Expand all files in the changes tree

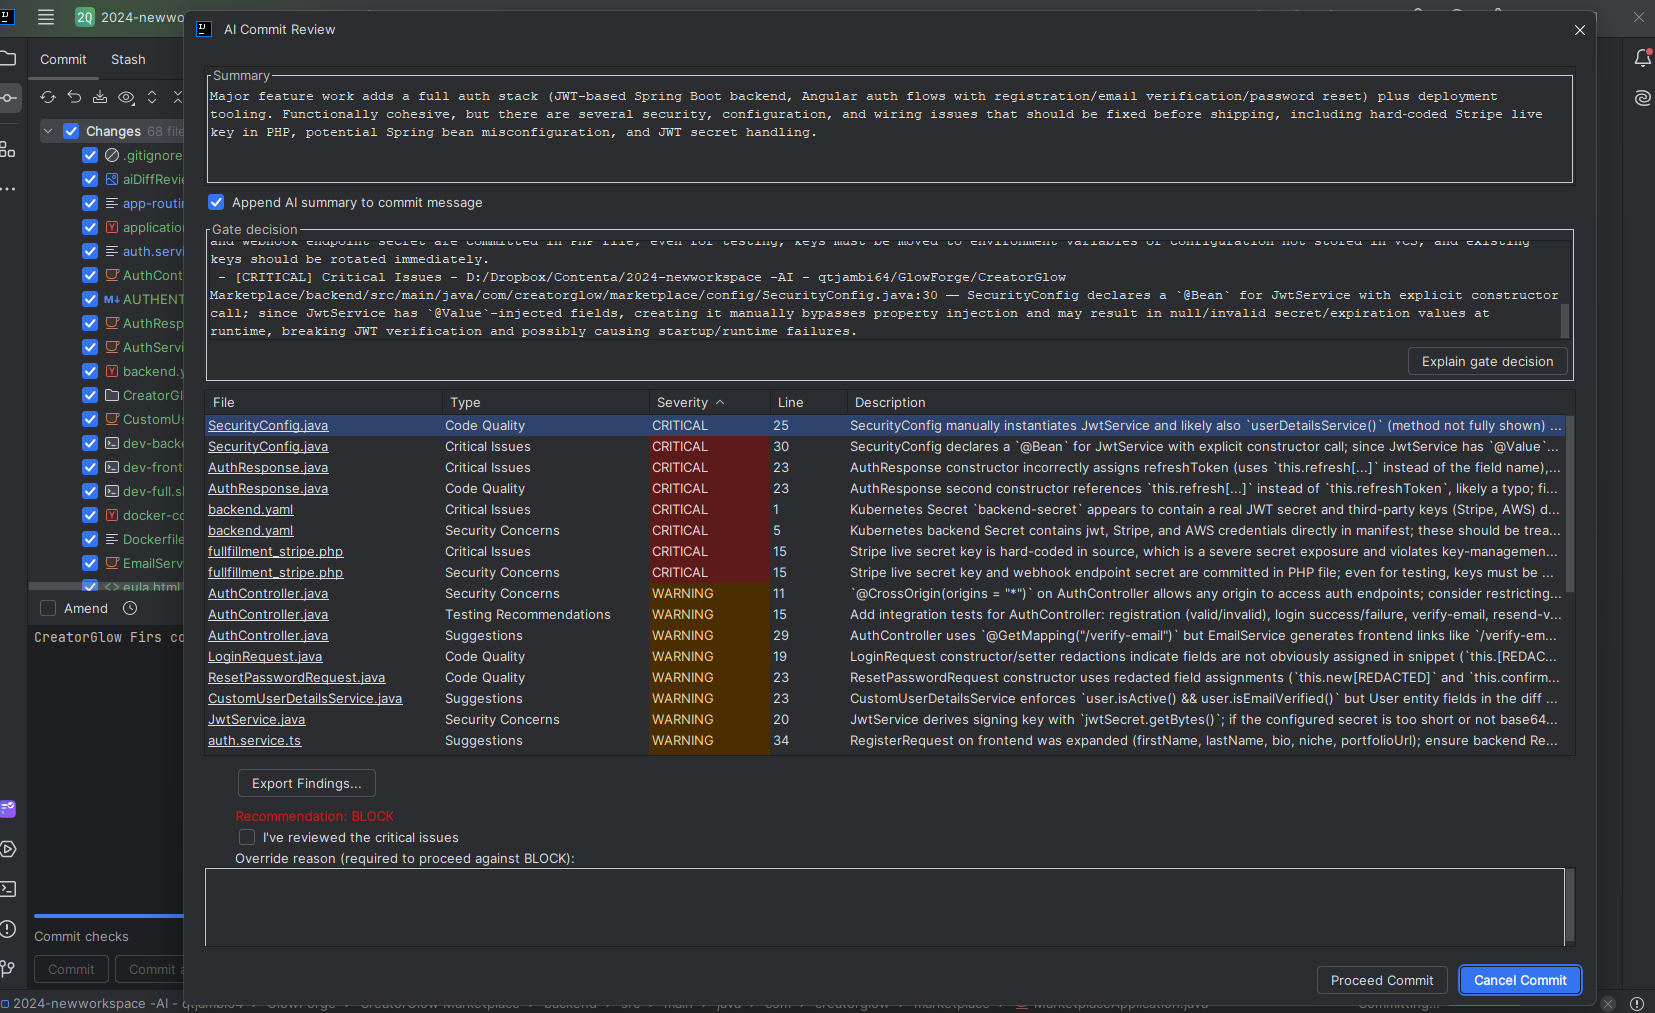(x=151, y=97)
